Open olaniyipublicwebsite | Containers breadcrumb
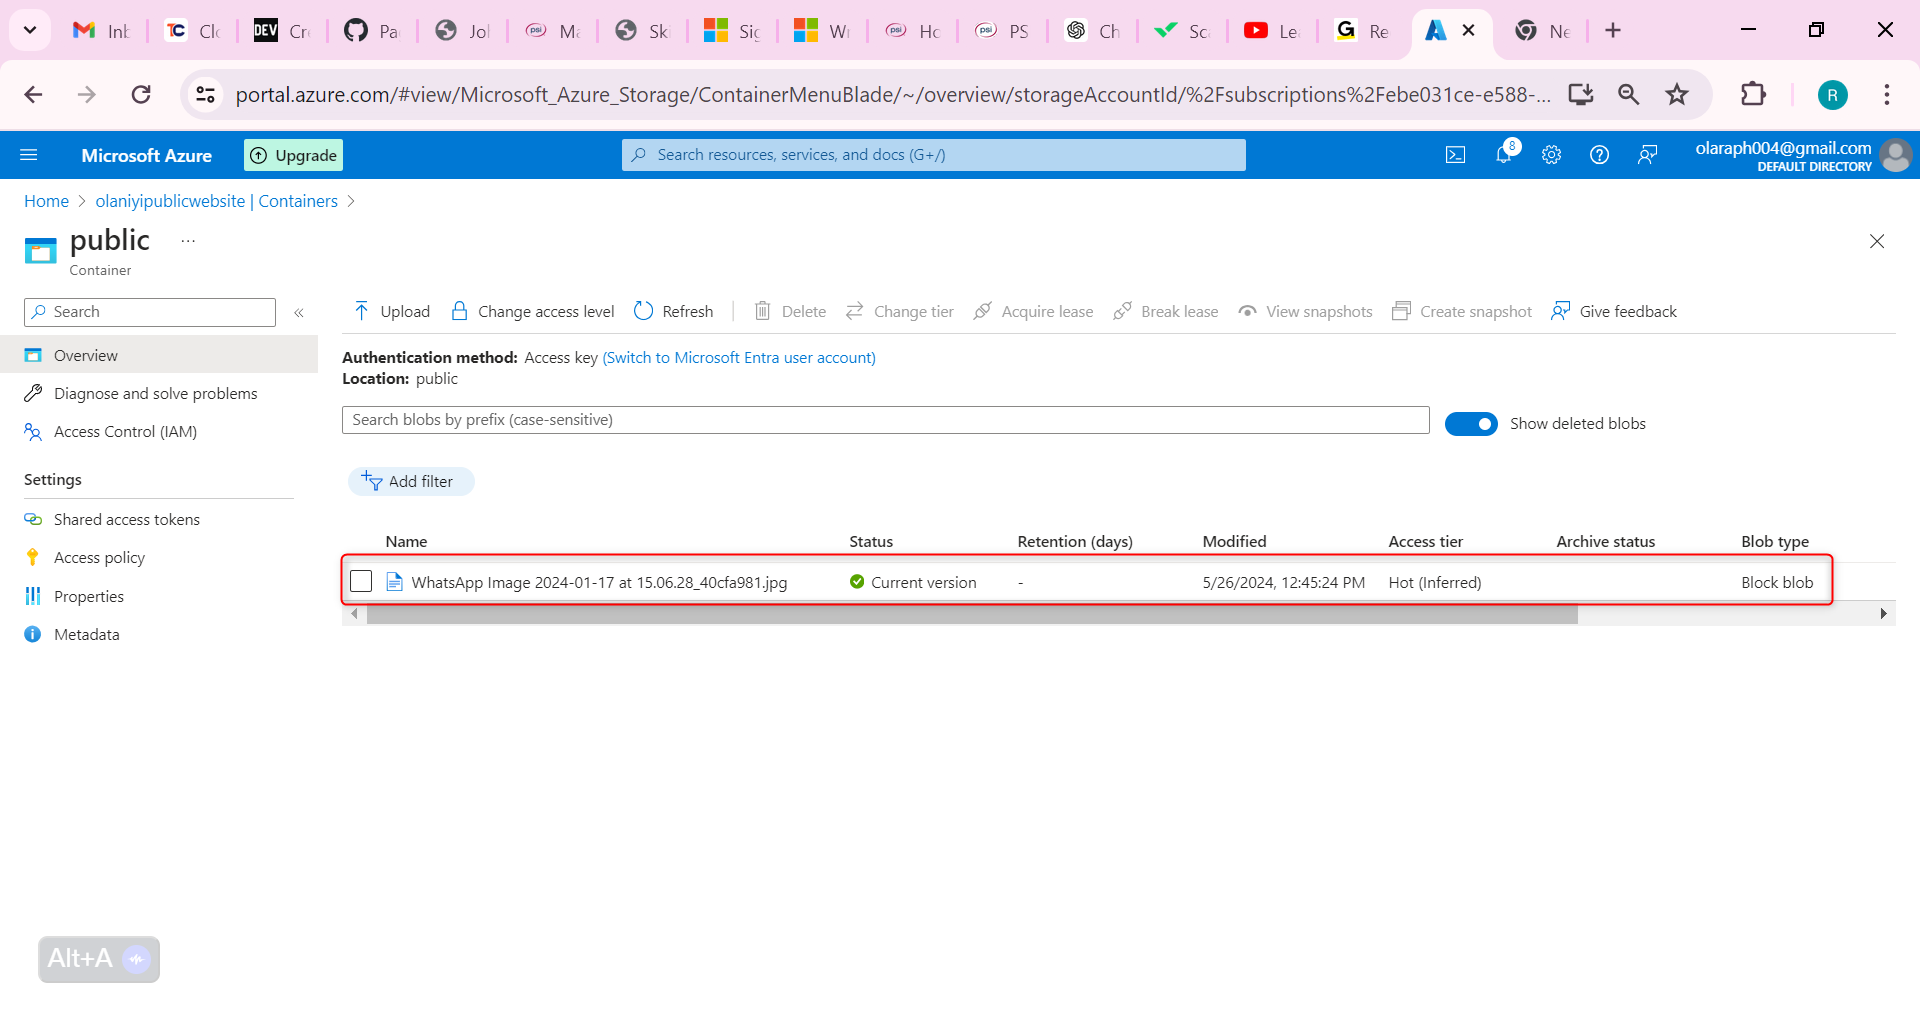The height and width of the screenshot is (1020, 1920). (216, 201)
